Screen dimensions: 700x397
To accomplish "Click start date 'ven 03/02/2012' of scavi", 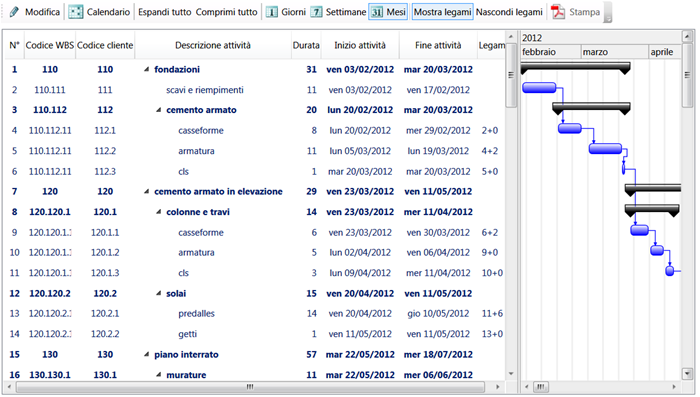I will 360,90.
